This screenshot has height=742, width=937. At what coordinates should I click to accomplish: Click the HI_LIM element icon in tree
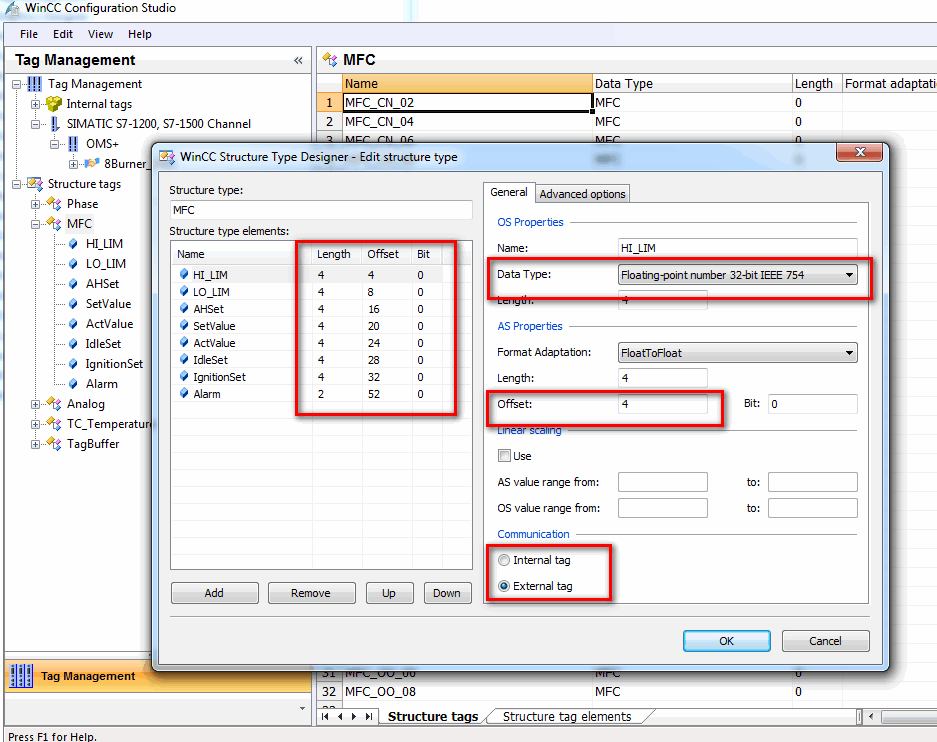(73, 244)
